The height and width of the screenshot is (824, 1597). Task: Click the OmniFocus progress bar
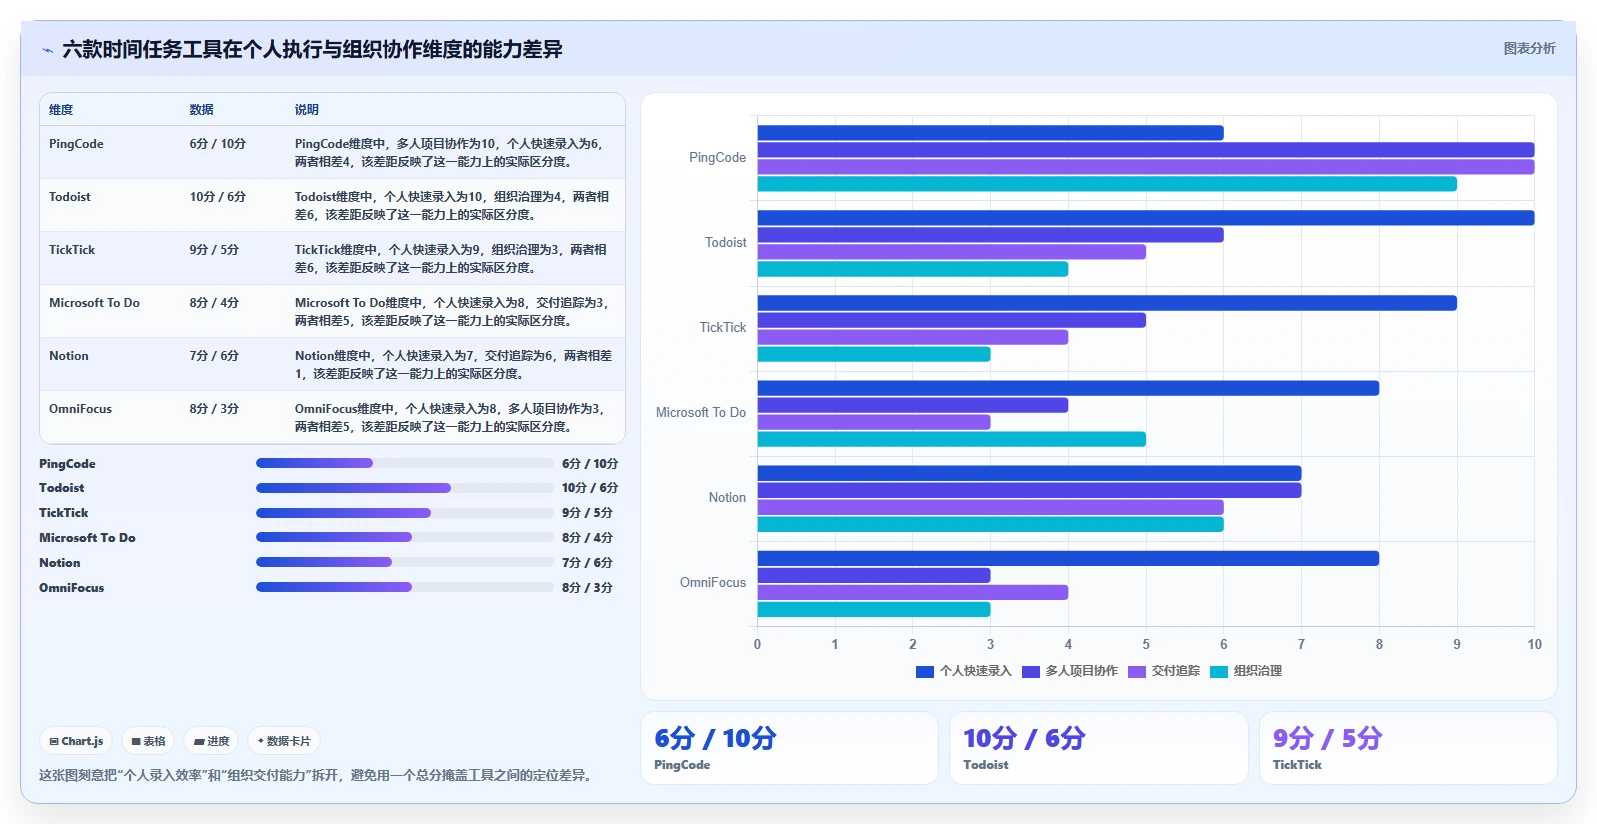pos(404,587)
